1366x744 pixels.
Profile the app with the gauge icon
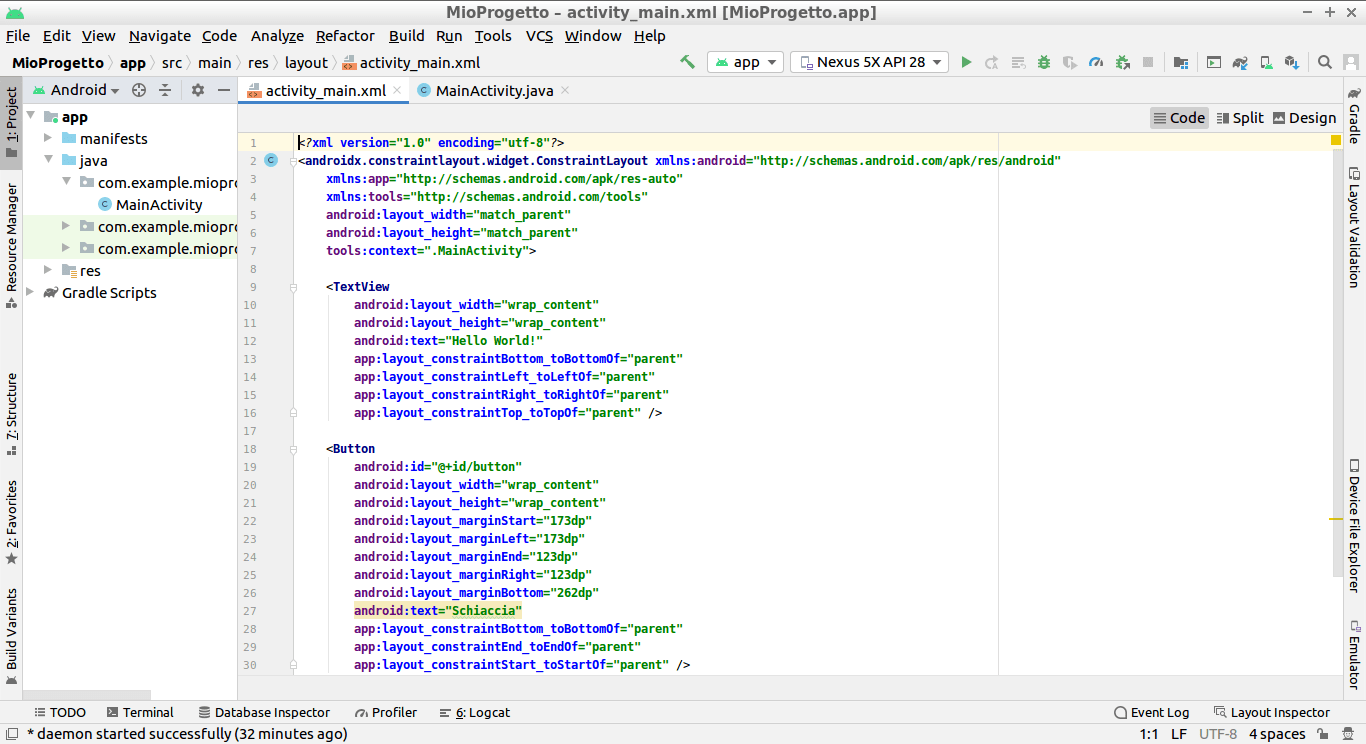point(1095,61)
